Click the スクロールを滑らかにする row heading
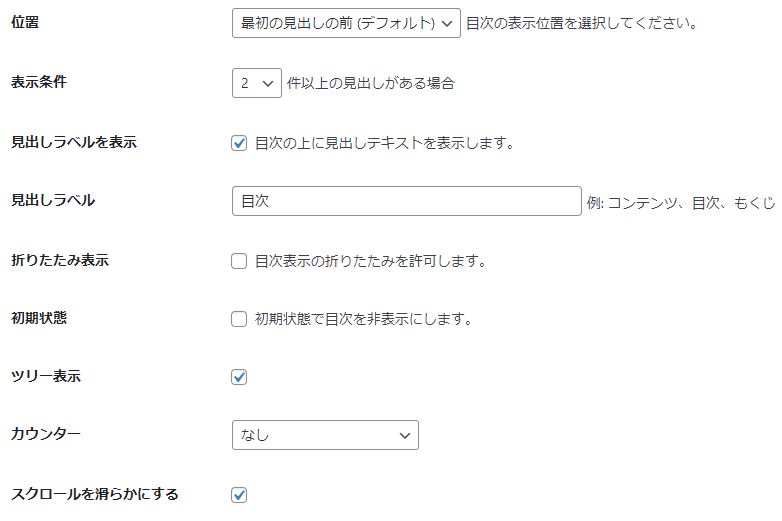The height and width of the screenshot is (521, 782). pyautogui.click(x=94, y=494)
